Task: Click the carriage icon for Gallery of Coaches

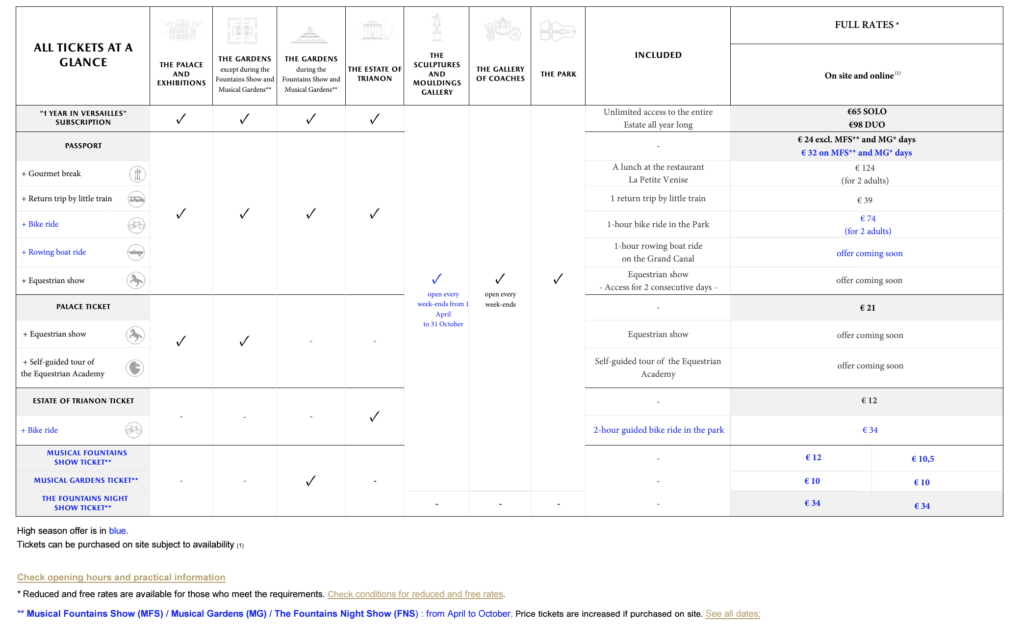Action: coord(500,32)
